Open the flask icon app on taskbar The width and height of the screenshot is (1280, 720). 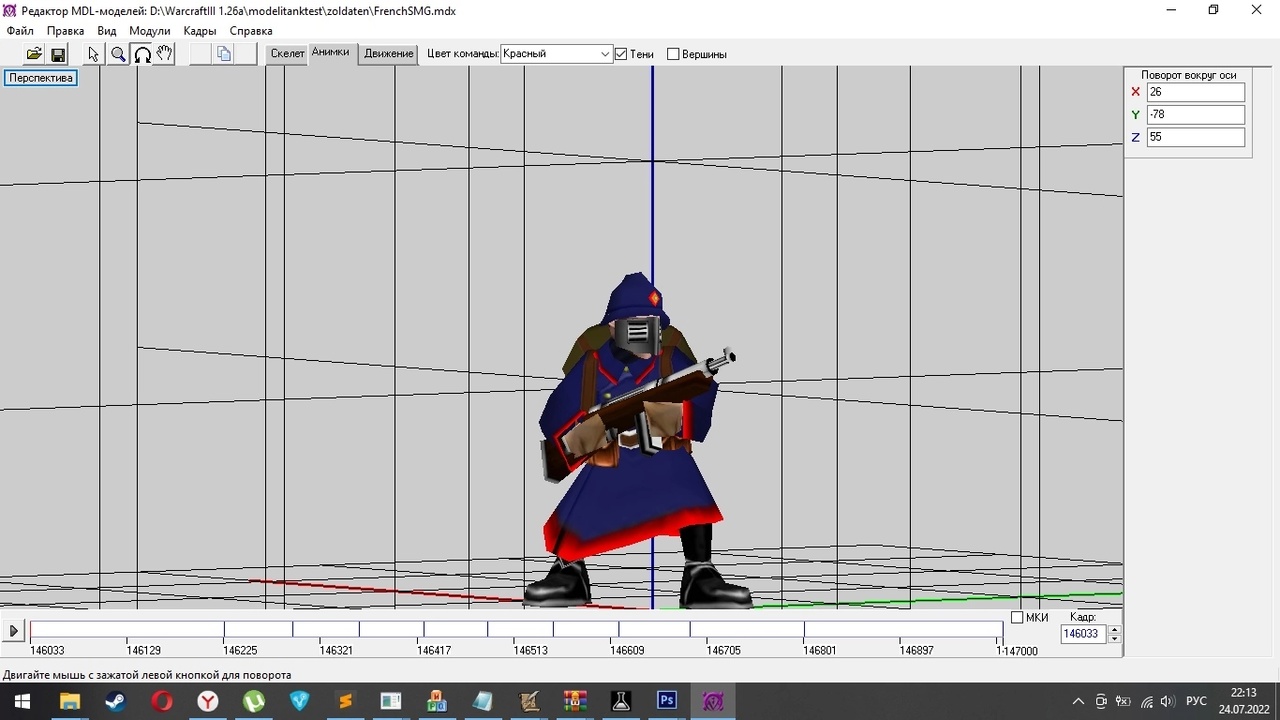(621, 701)
